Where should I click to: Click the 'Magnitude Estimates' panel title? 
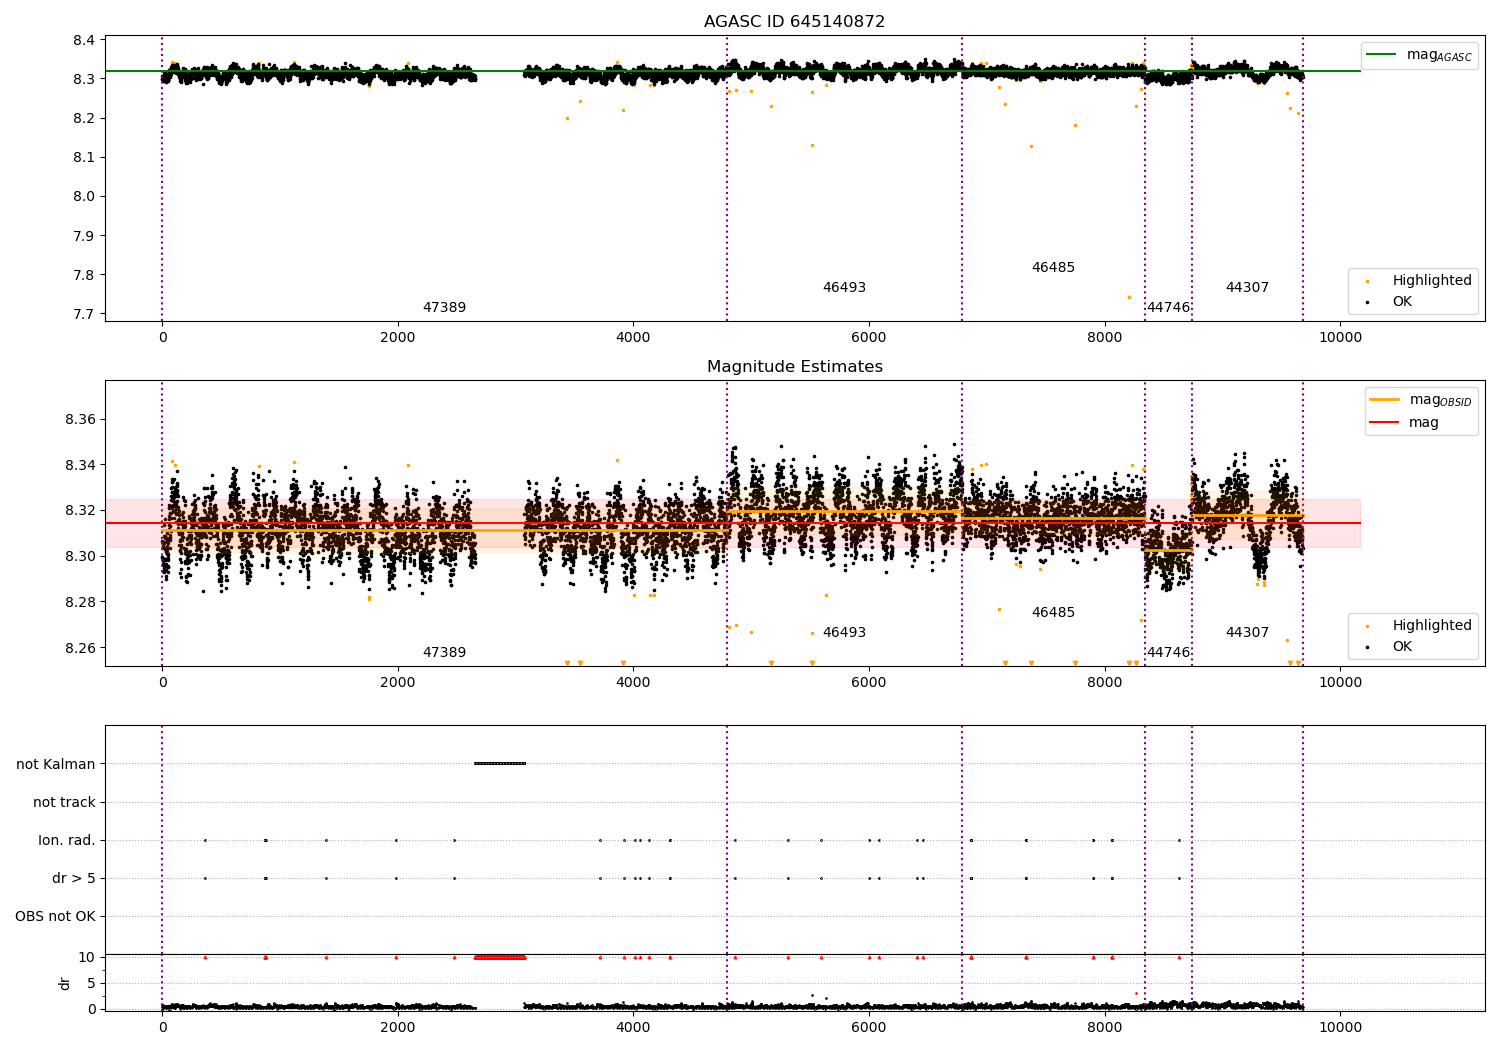794,367
